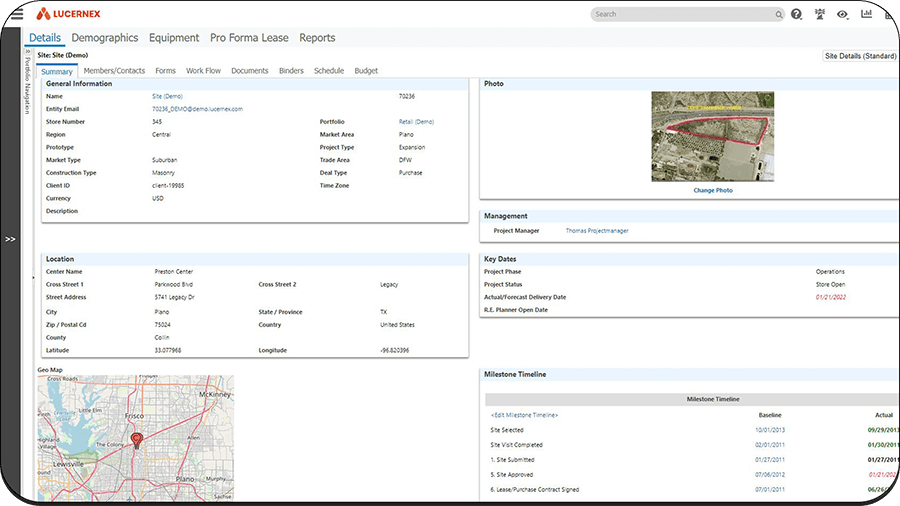This screenshot has width=900, height=506.
Task: Open the Help question mark icon
Action: [x=796, y=14]
